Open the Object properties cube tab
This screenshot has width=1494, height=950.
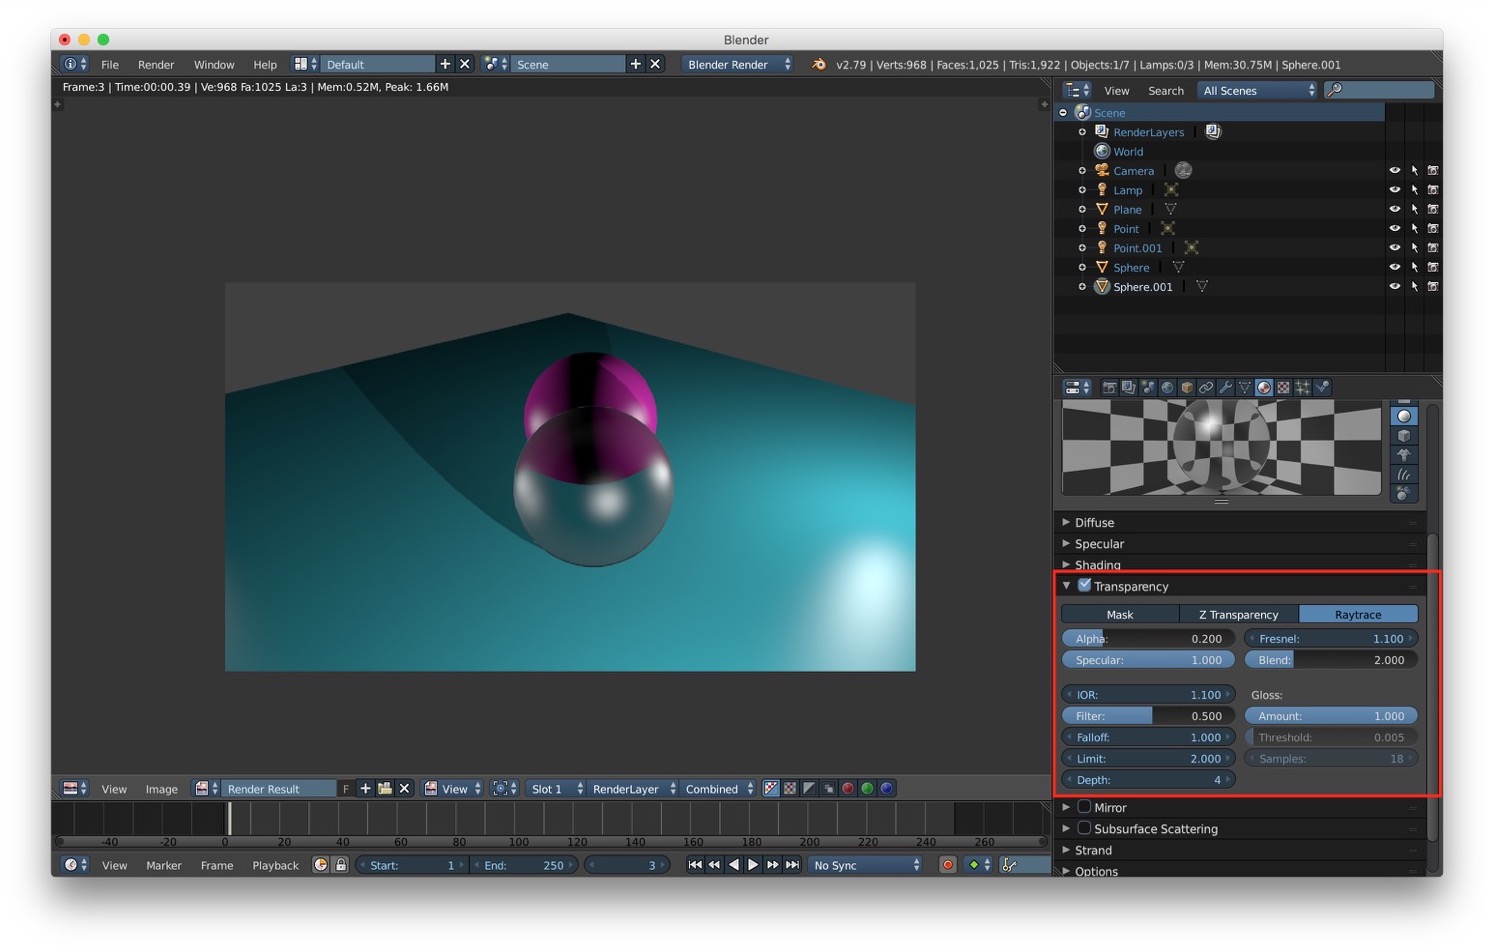click(x=1187, y=387)
